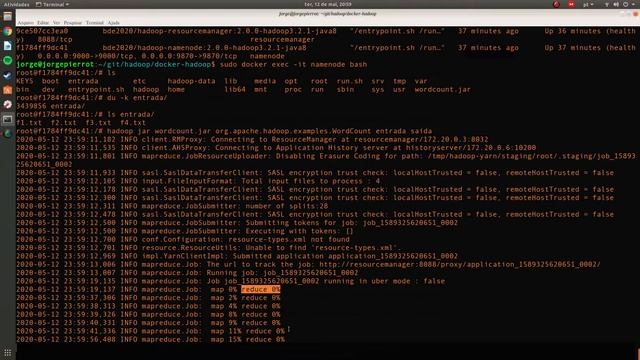The width and height of the screenshot is (640, 360).
Task: Click 'entrypoint.sh' in the ls output
Action: [x=96, y=89]
